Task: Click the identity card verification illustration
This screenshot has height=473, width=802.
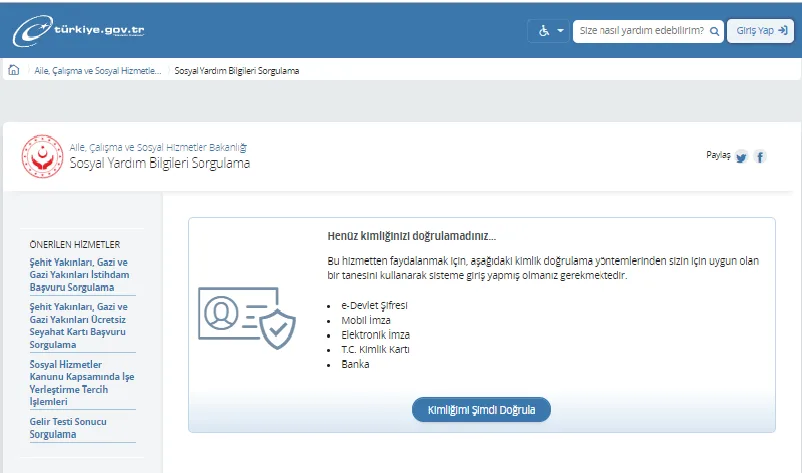Action: click(247, 318)
